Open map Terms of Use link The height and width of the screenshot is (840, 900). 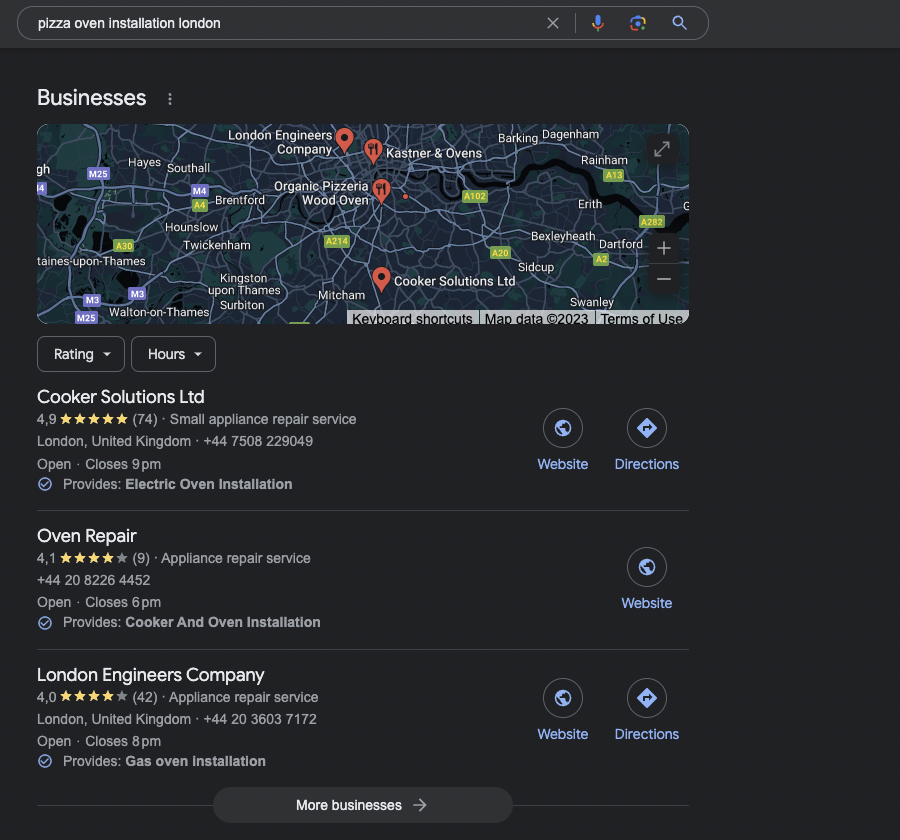click(x=642, y=319)
